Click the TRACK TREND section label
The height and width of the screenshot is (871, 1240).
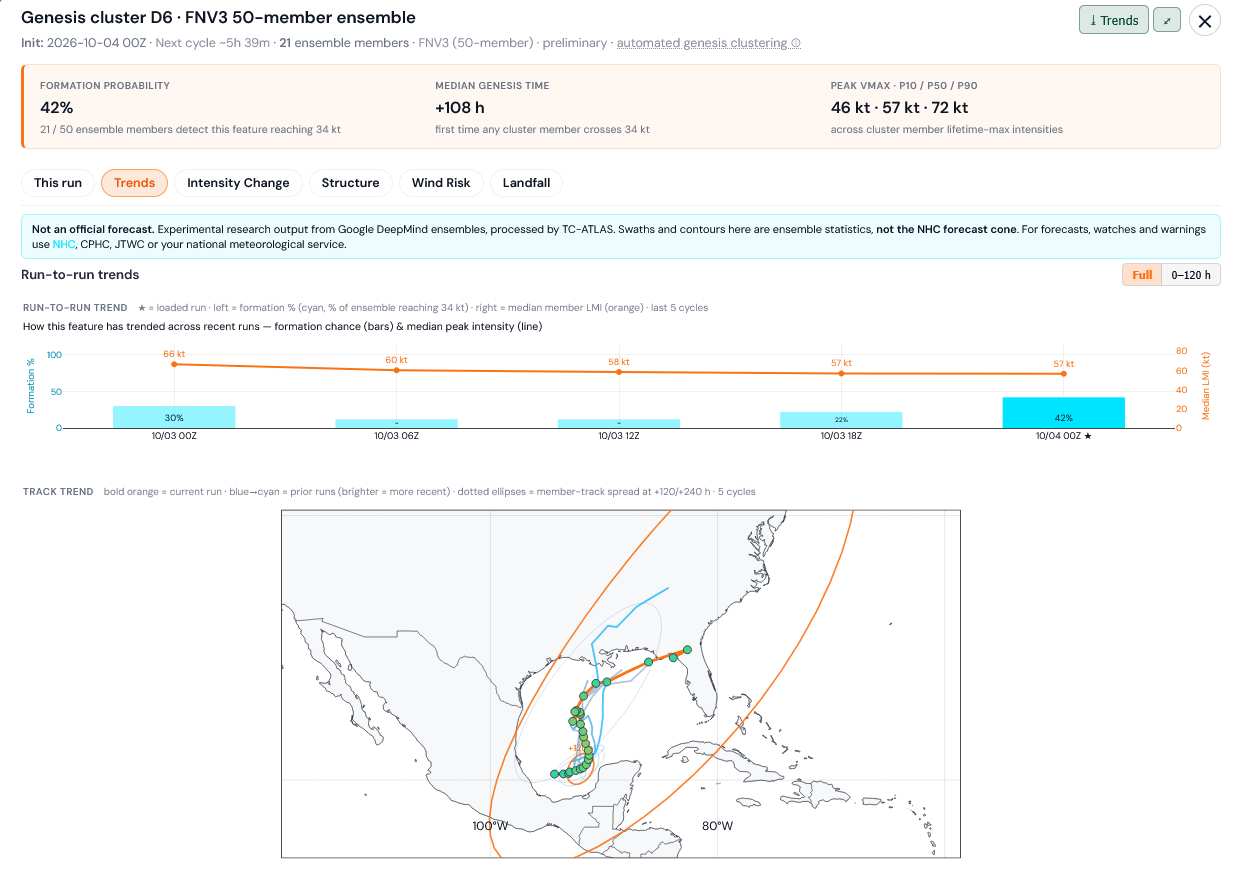tap(58, 491)
